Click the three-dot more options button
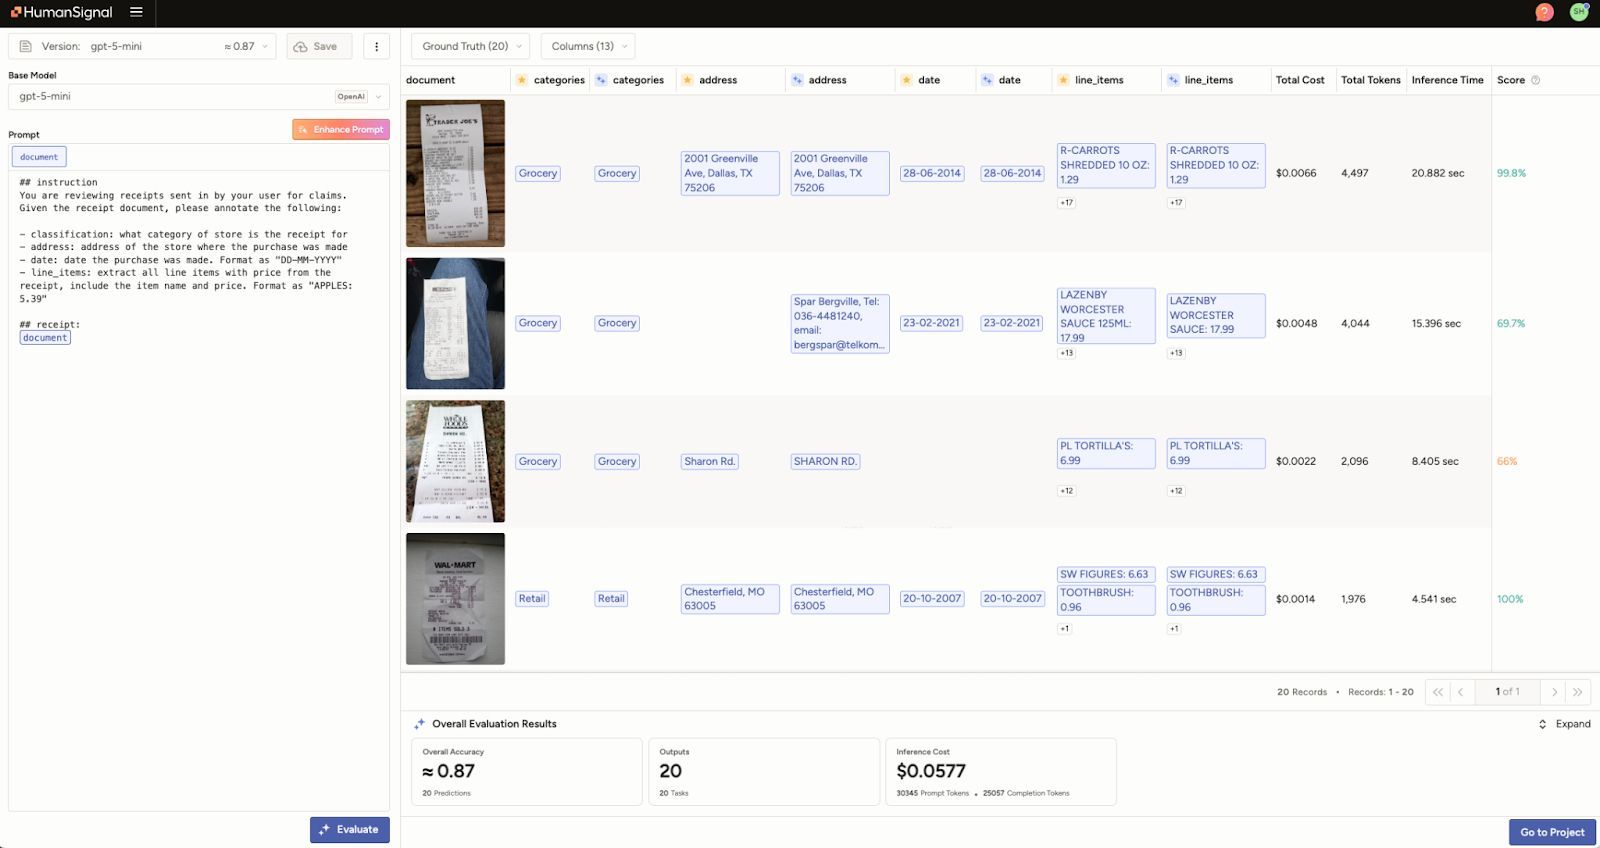Viewport: 1600px width, 848px height. [x=376, y=46]
